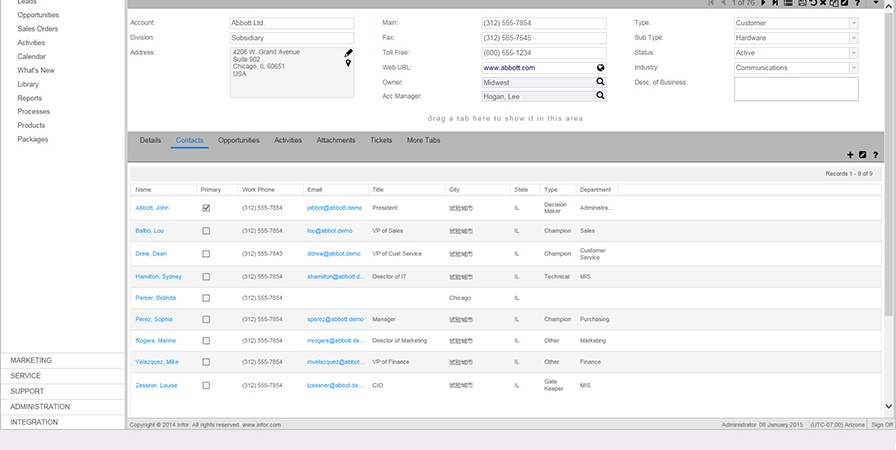This screenshot has height=450, width=896.
Task: Switch to the Details tab
Action: (150, 140)
